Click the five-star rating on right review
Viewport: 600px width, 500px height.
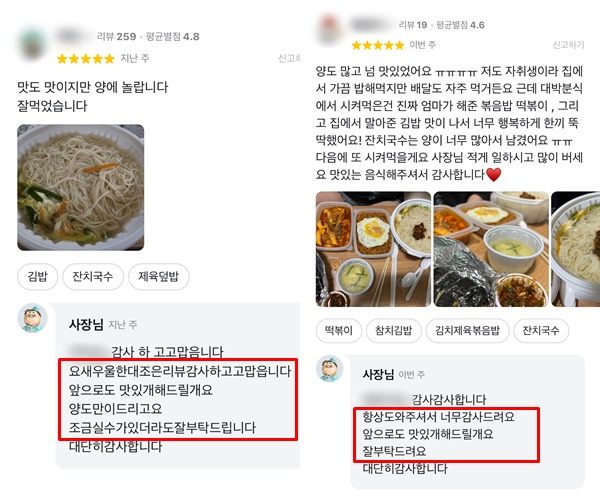378,46
